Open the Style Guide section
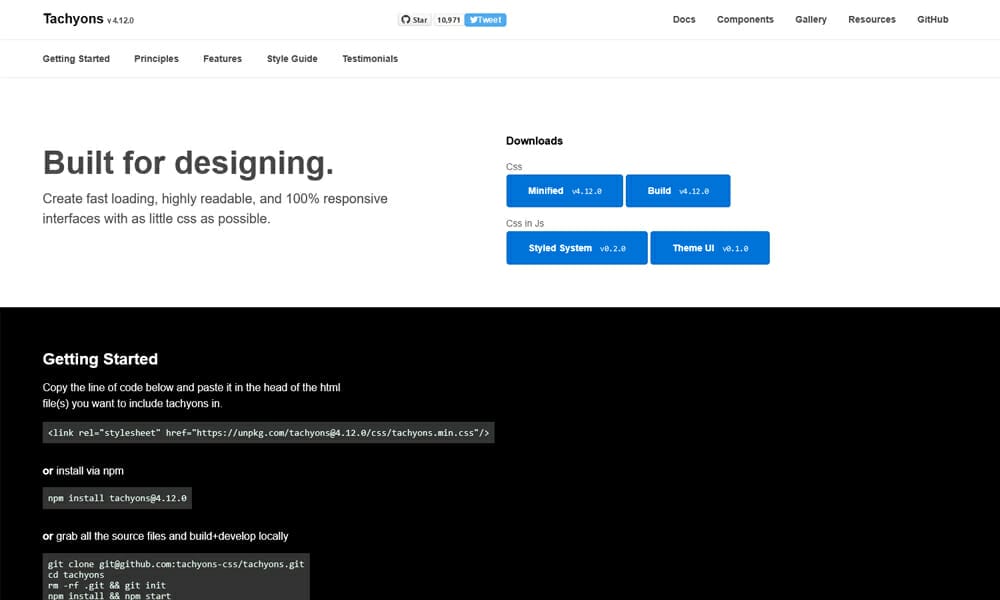This screenshot has height=600, width=1000. point(292,59)
